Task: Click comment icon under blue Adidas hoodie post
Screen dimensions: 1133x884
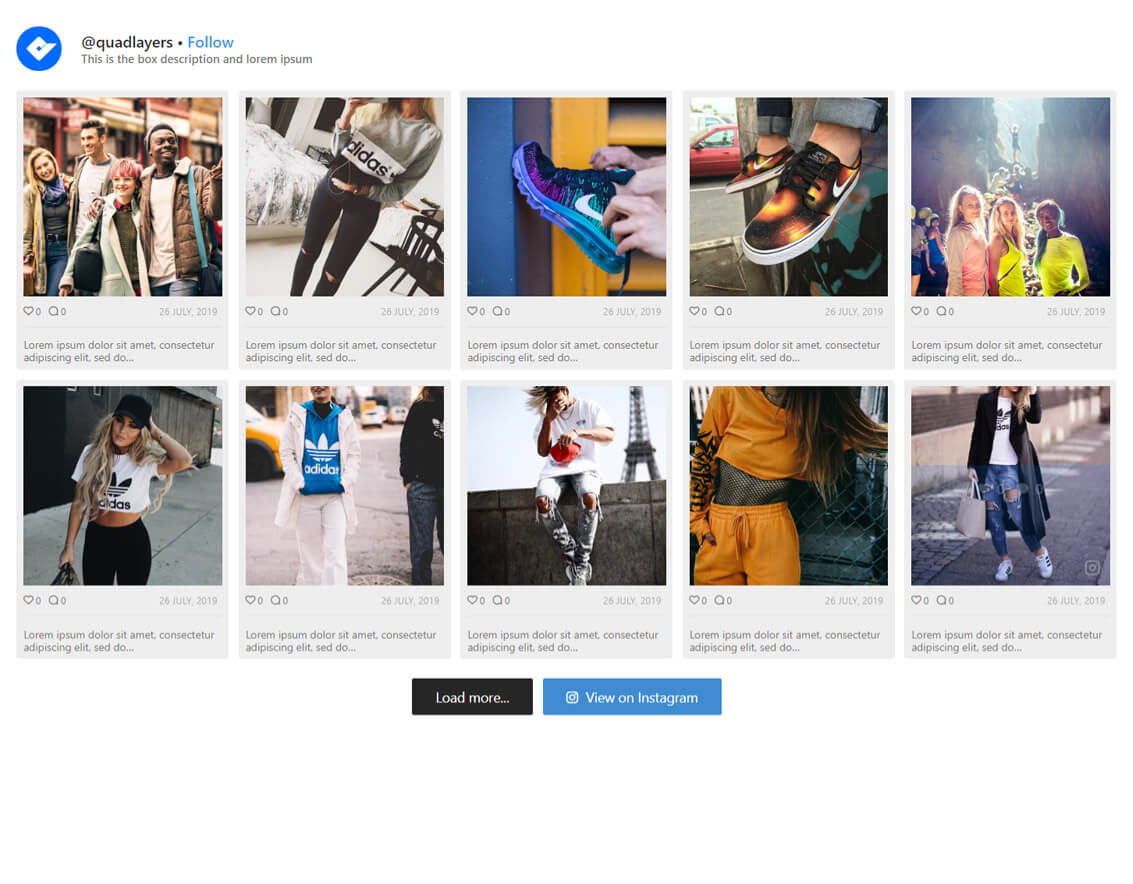Action: [275, 600]
